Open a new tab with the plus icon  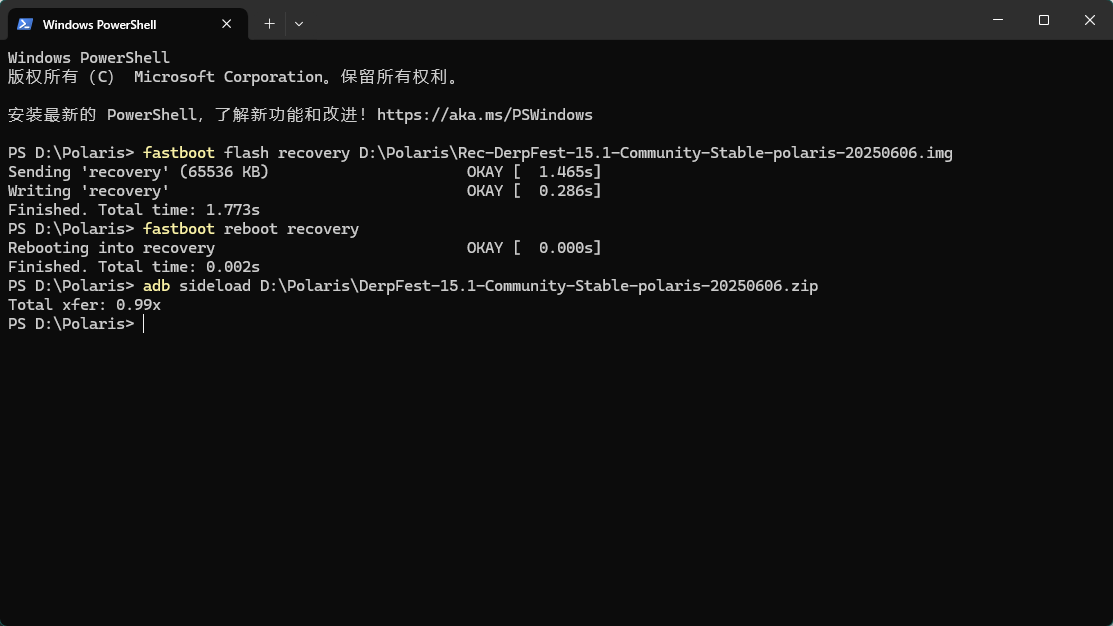point(270,24)
